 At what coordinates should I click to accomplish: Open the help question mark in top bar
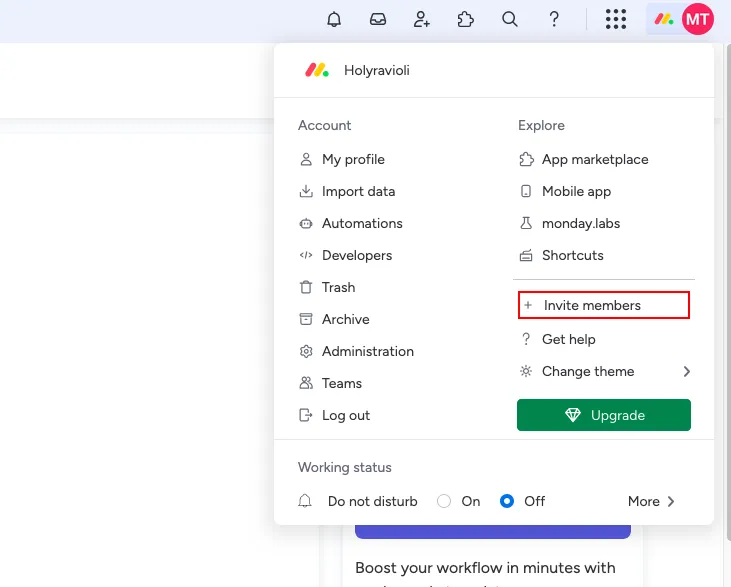tap(554, 19)
